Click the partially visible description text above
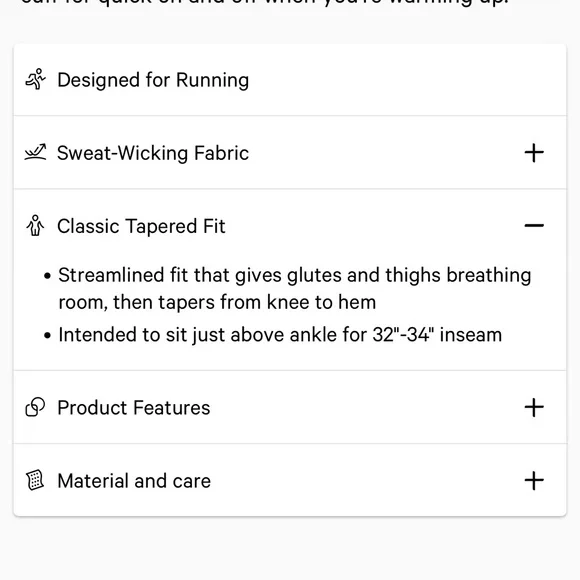 264,3
